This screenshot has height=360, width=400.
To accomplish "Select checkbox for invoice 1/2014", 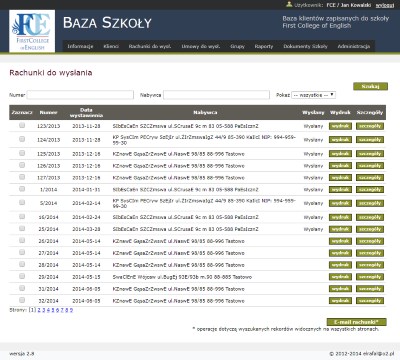I will [22, 189].
